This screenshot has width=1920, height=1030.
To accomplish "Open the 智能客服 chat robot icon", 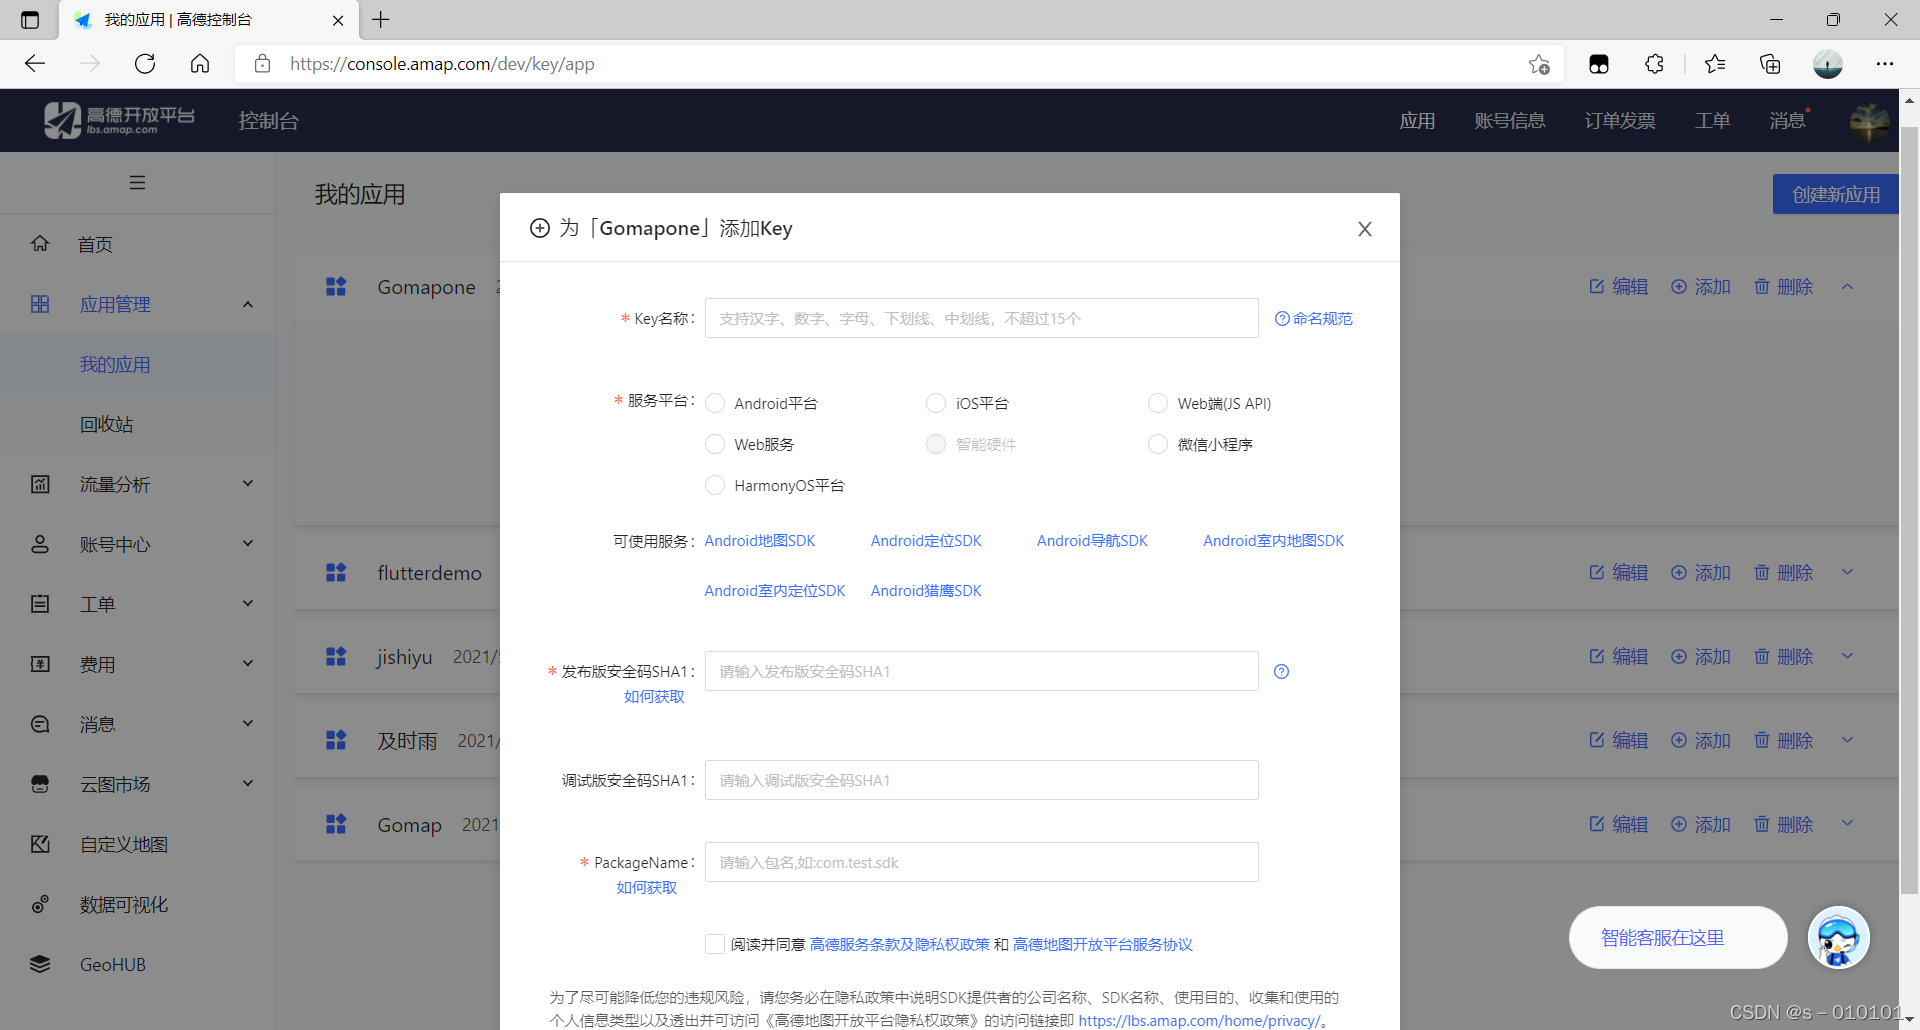I will click(1838, 938).
